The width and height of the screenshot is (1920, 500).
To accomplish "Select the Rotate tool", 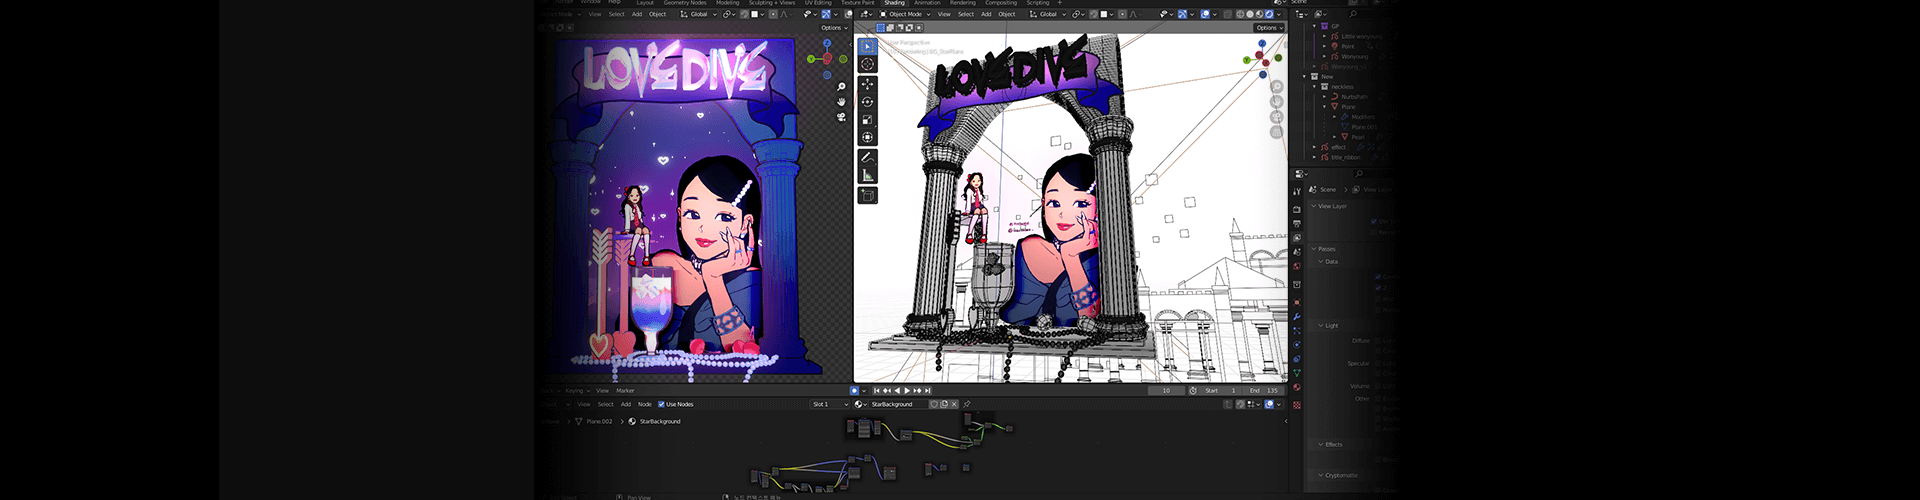I will pos(867,102).
